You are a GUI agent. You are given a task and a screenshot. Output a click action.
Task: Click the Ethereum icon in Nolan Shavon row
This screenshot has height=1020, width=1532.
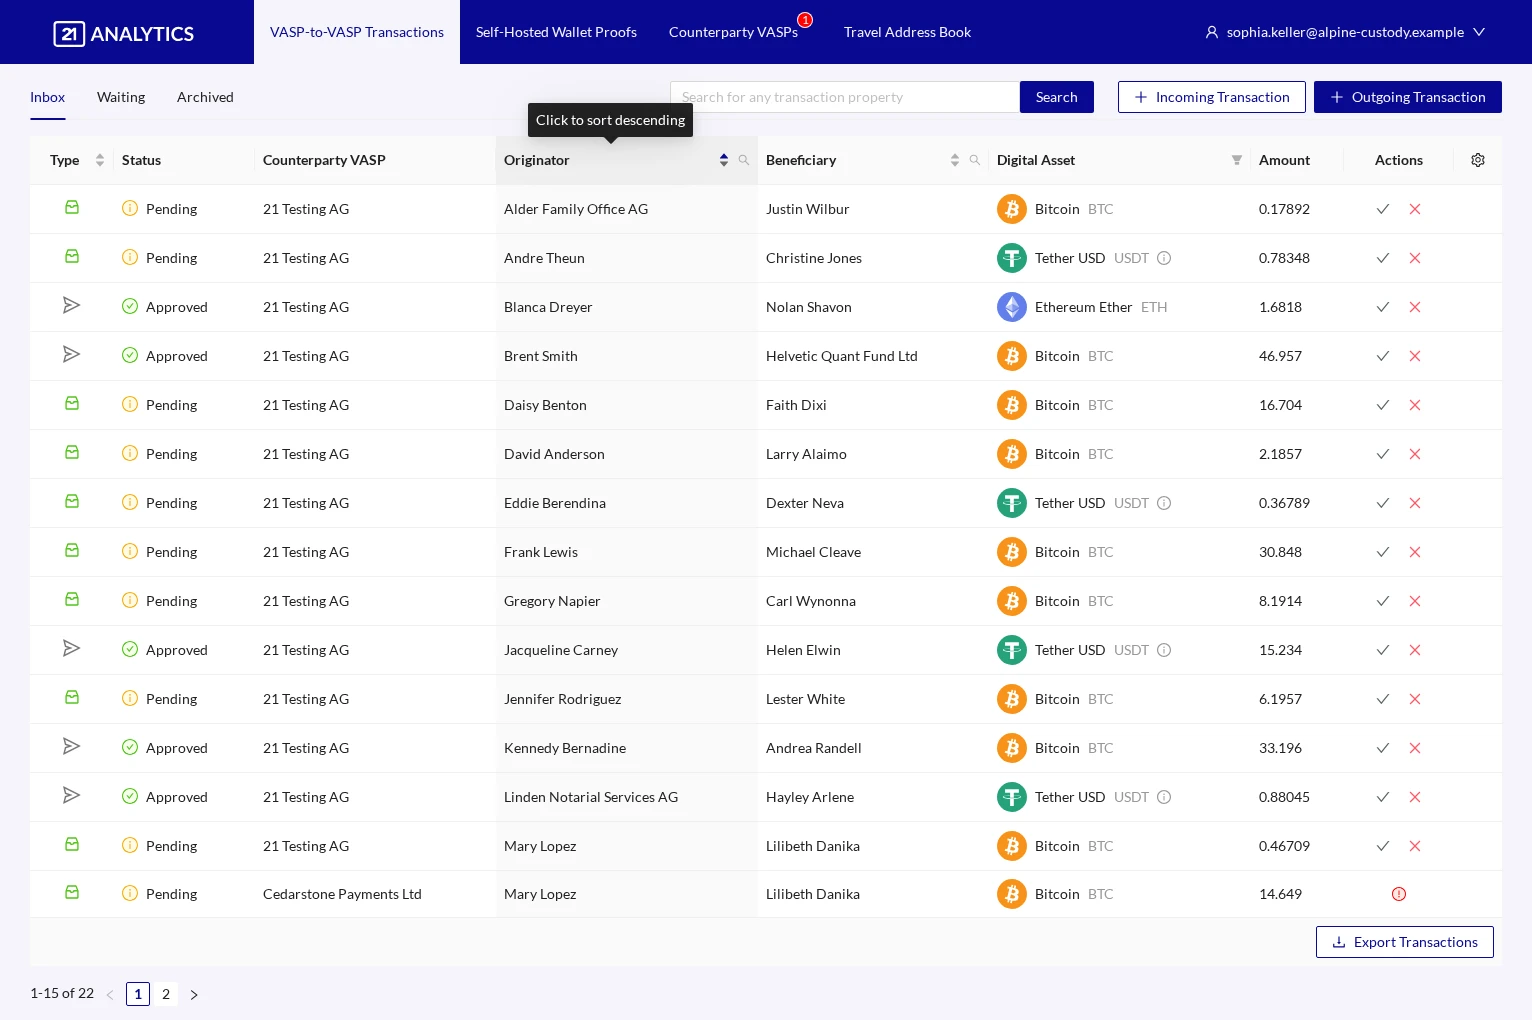[x=1012, y=307]
